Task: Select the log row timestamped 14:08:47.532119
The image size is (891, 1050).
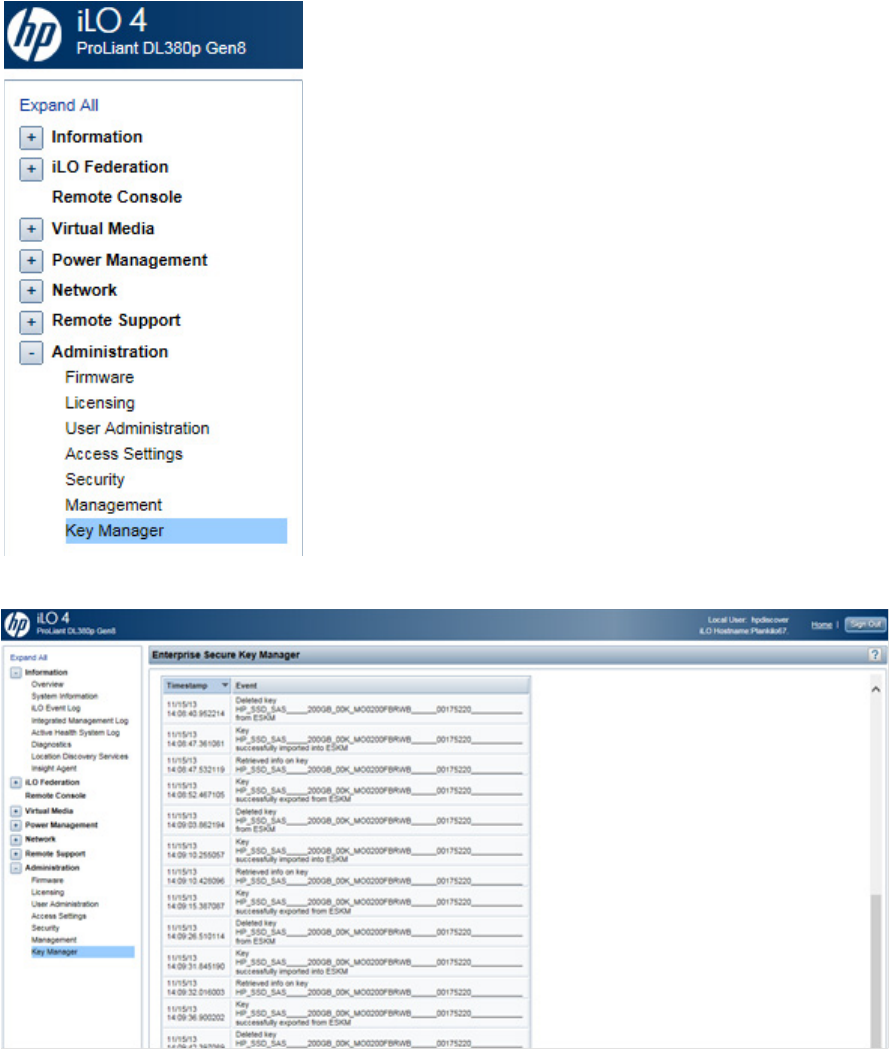Action: click(x=347, y=765)
